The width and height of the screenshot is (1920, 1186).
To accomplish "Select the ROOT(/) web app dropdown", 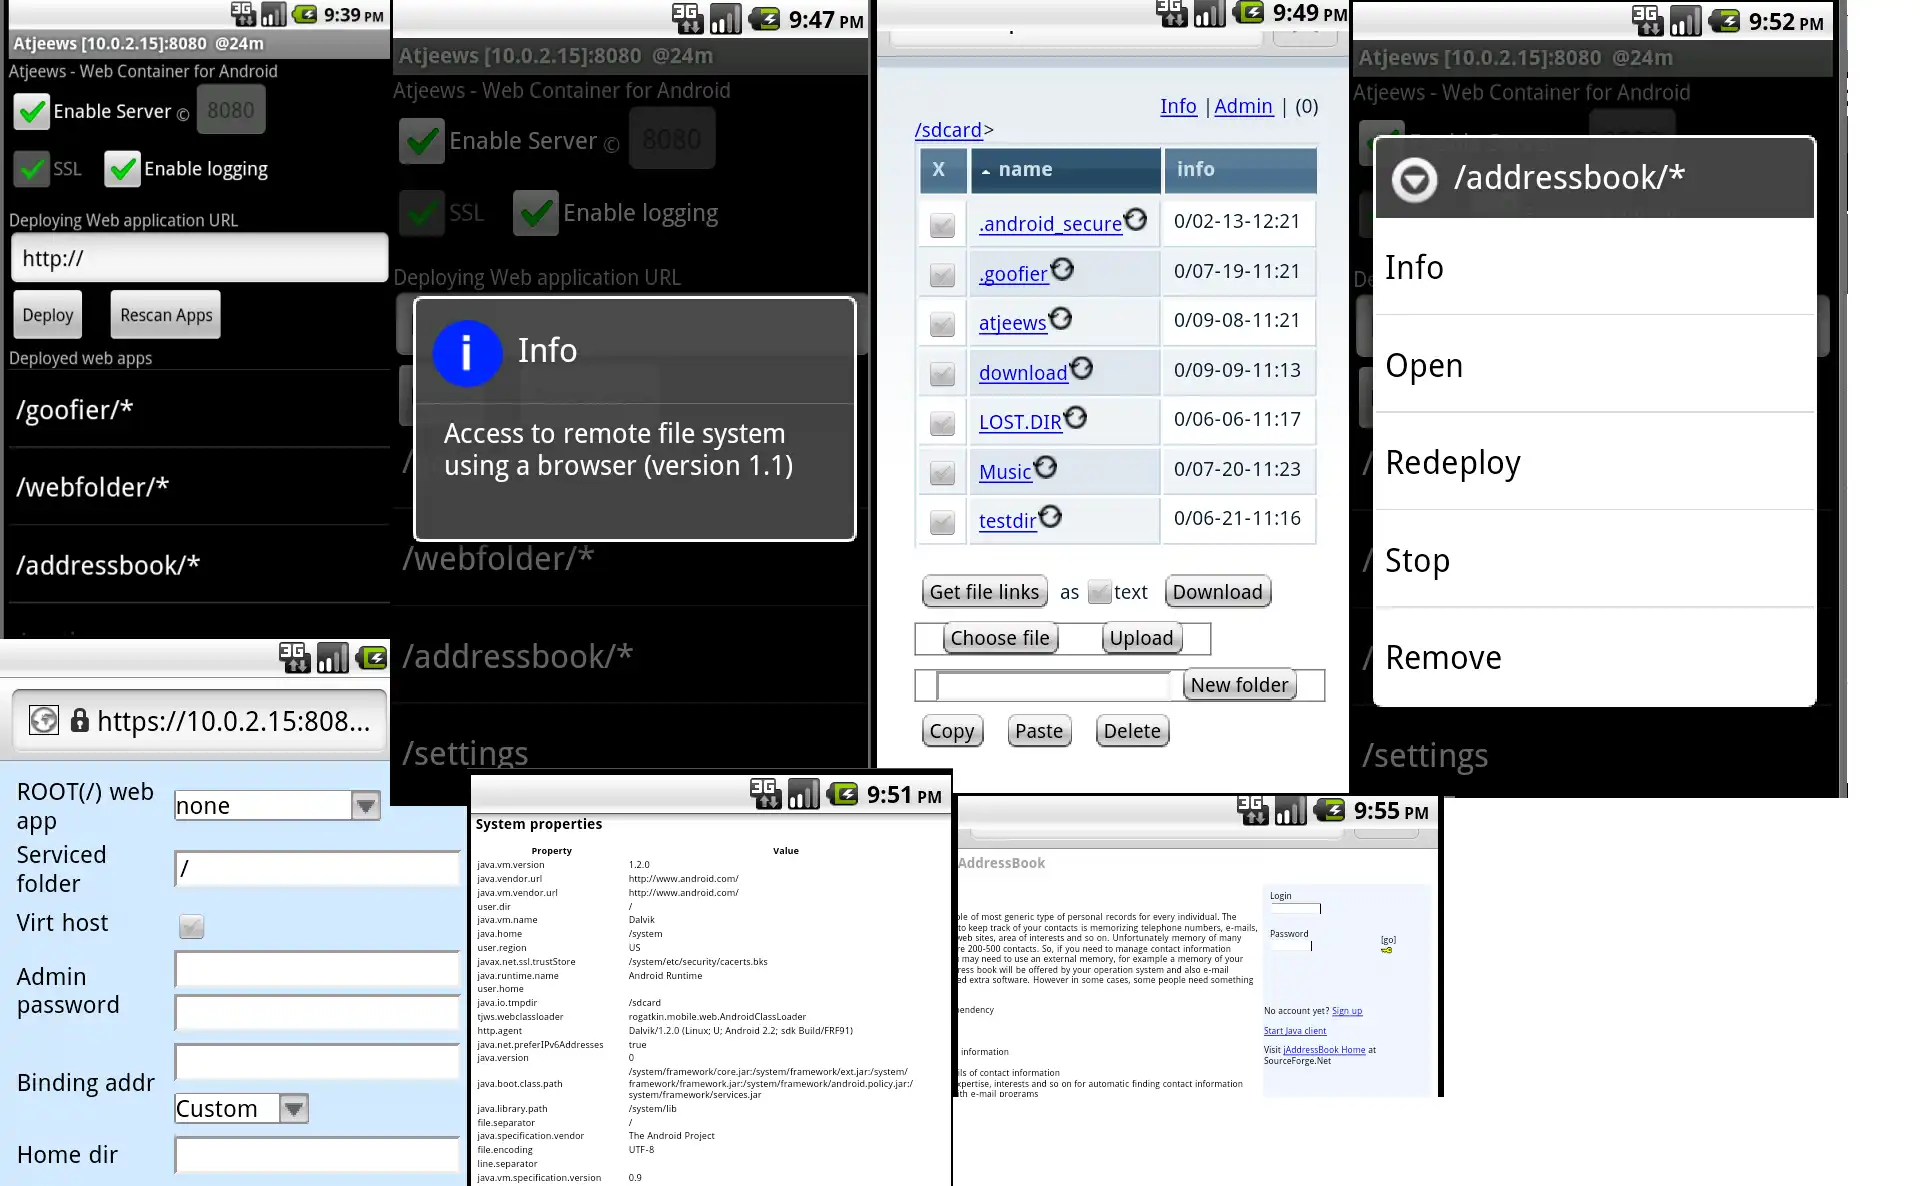I will click(x=276, y=806).
